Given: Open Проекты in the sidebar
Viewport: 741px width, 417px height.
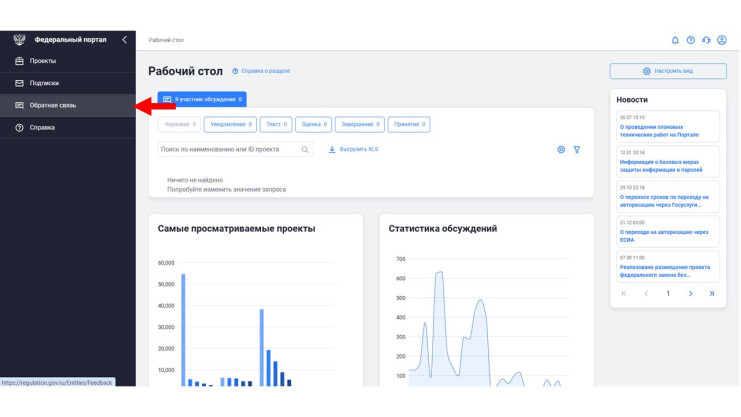Looking at the screenshot, I should pos(43,61).
